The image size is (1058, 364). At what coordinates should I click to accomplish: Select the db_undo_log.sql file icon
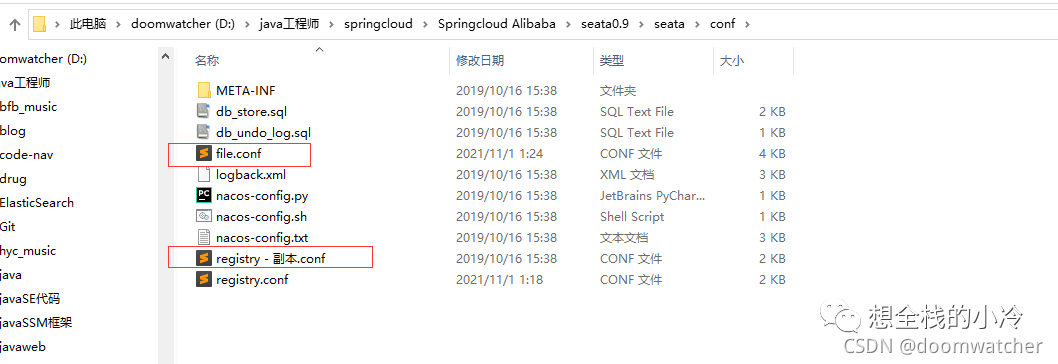click(204, 132)
